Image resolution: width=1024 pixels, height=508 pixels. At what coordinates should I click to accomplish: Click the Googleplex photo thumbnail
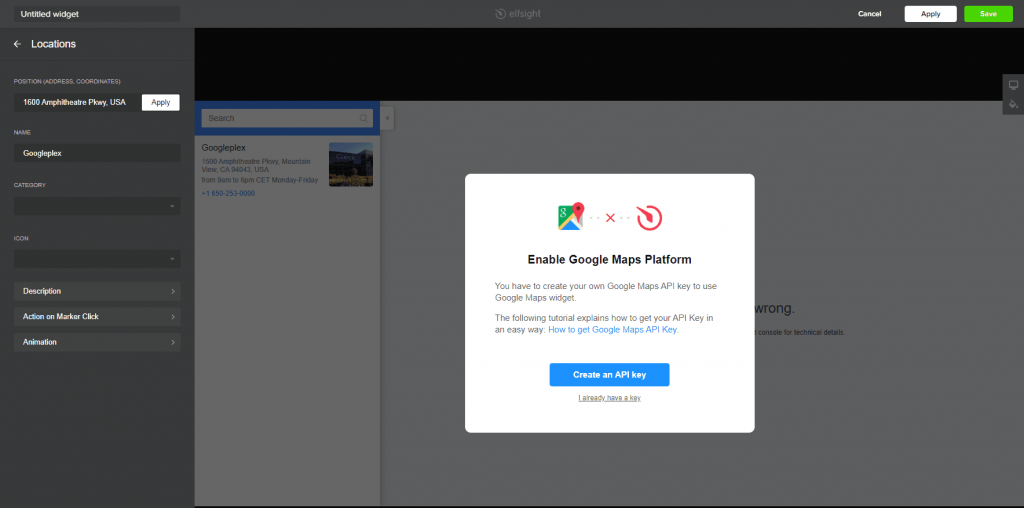click(350, 164)
